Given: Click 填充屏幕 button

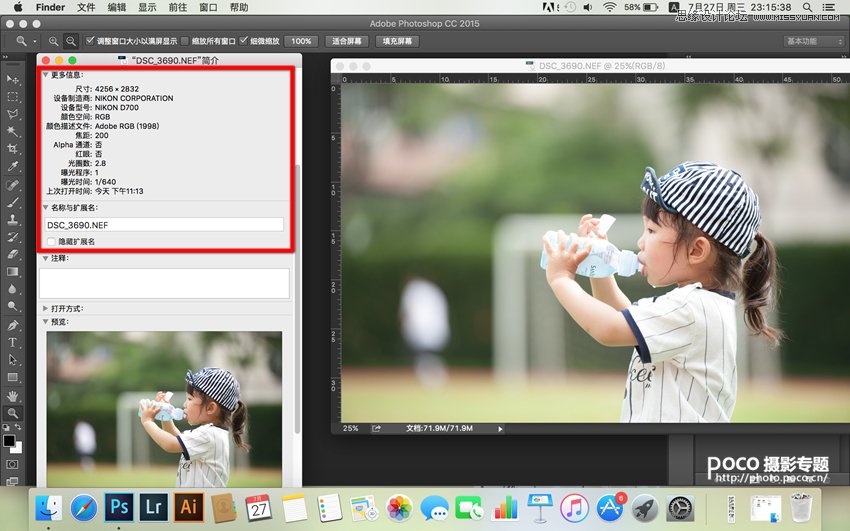Looking at the screenshot, I should [397, 41].
